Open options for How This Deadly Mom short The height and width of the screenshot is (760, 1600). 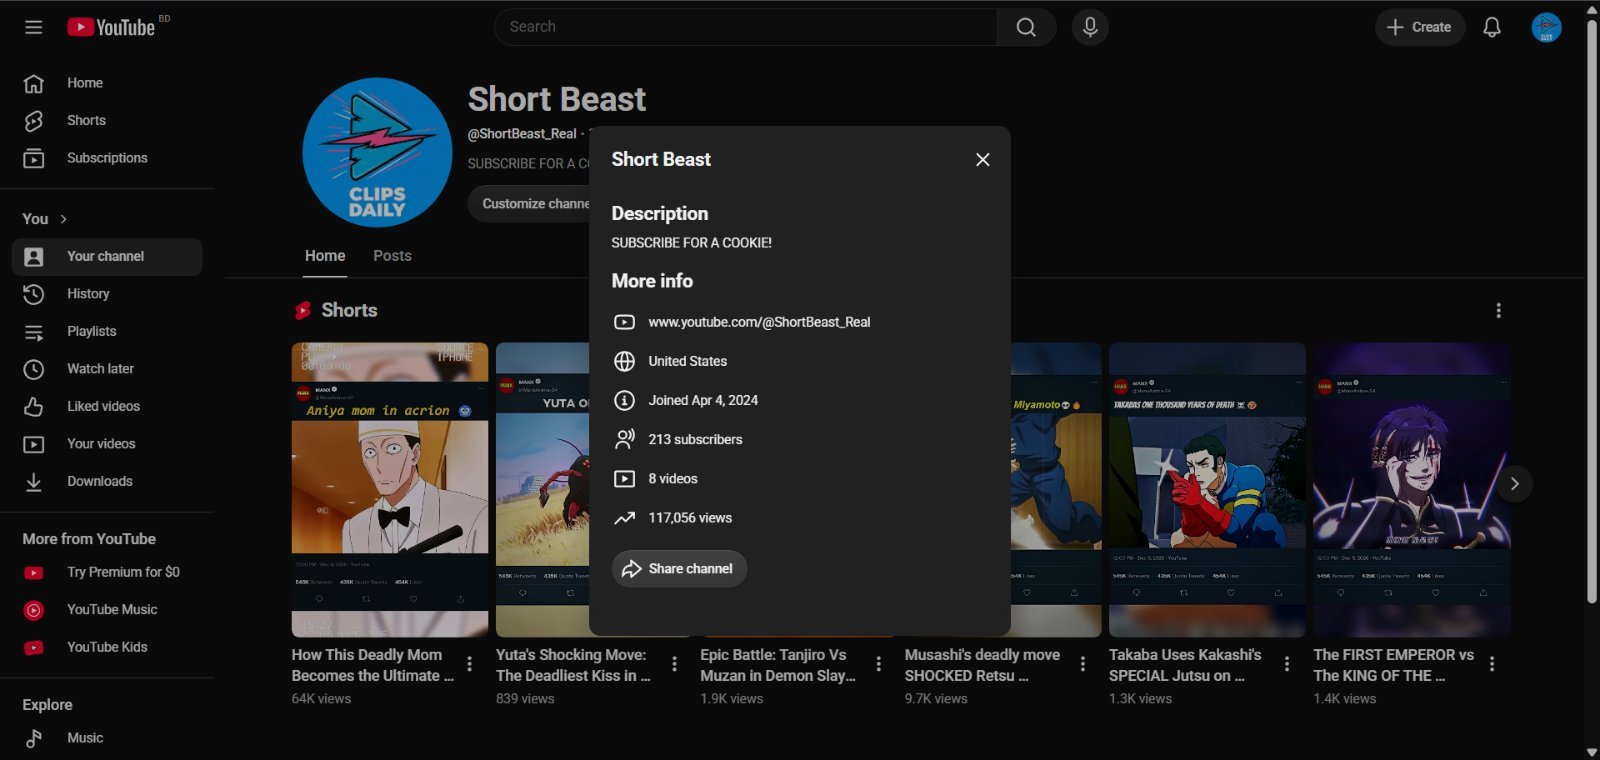470,664
